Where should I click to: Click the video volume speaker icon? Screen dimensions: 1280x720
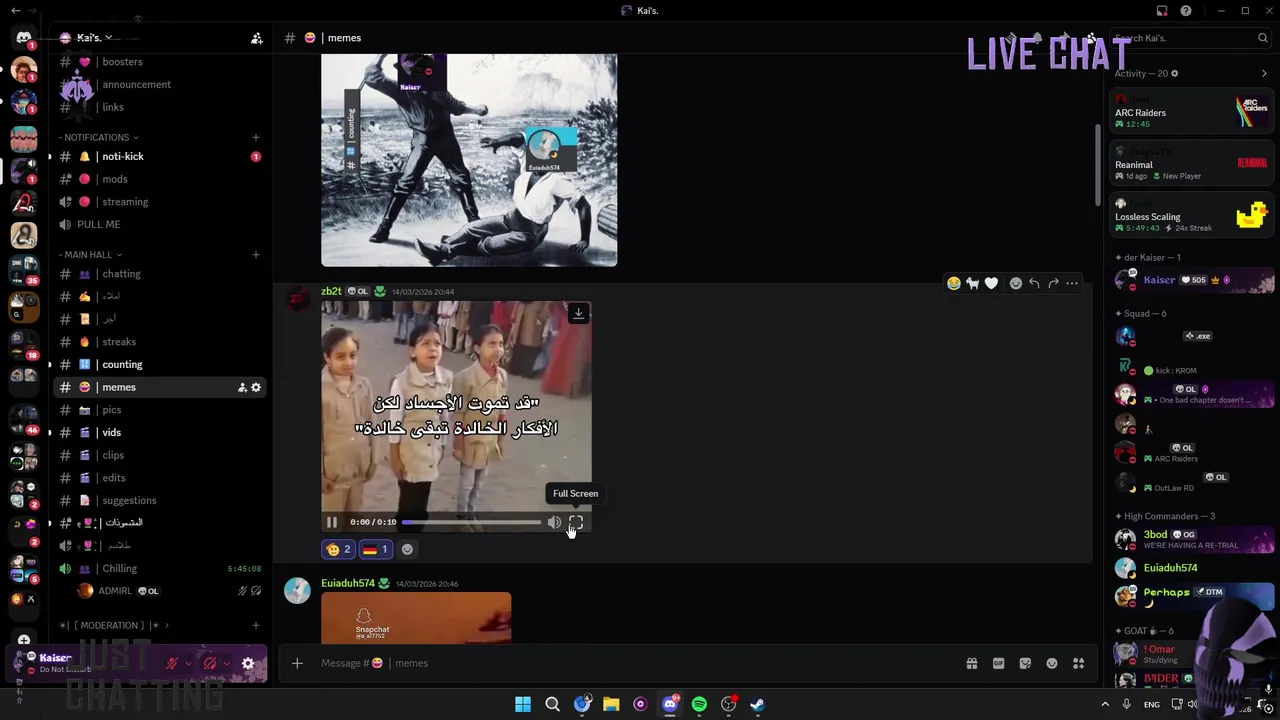[x=554, y=522]
